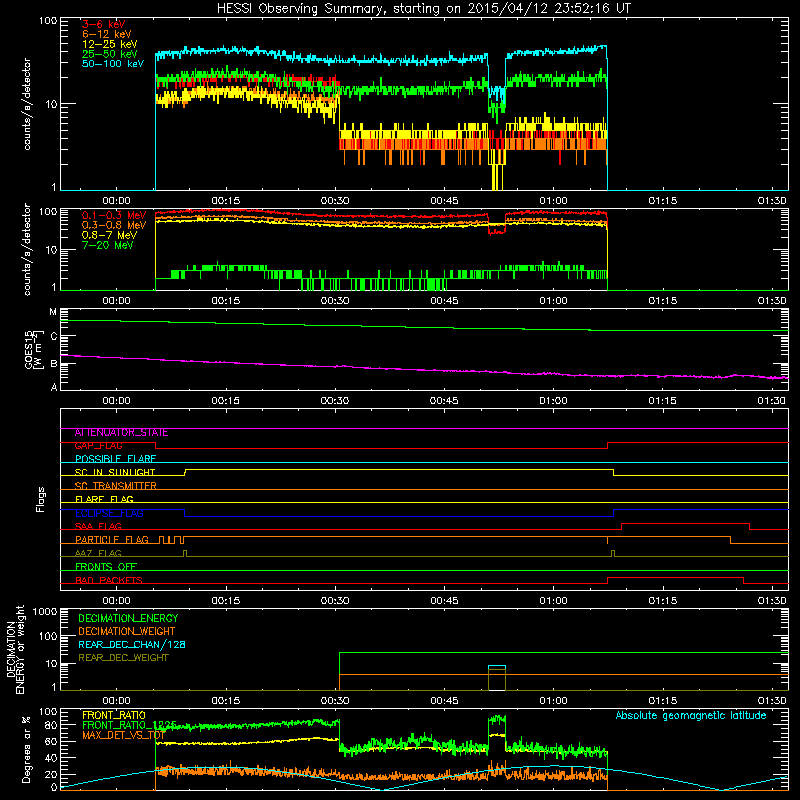Screen dimensions: 800x800
Task: Click the 00:45 time label beneath the GOES15 panel
Action: [x=444, y=401]
